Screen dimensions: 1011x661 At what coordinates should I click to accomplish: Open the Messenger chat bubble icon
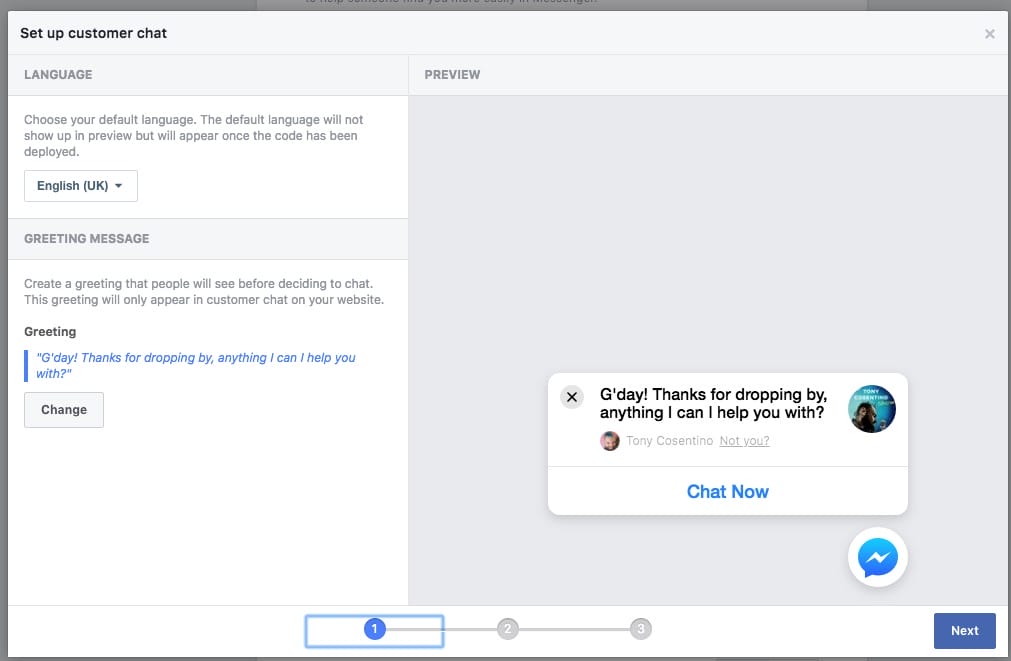(x=876, y=557)
